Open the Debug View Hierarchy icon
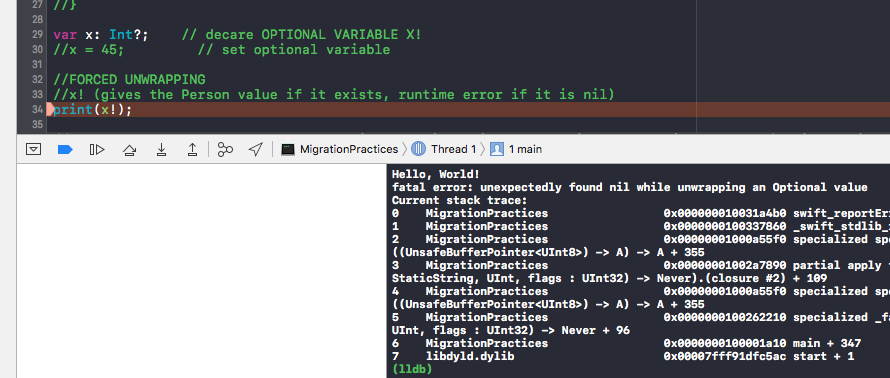Viewport: 890px width, 378px height. click(x=225, y=149)
